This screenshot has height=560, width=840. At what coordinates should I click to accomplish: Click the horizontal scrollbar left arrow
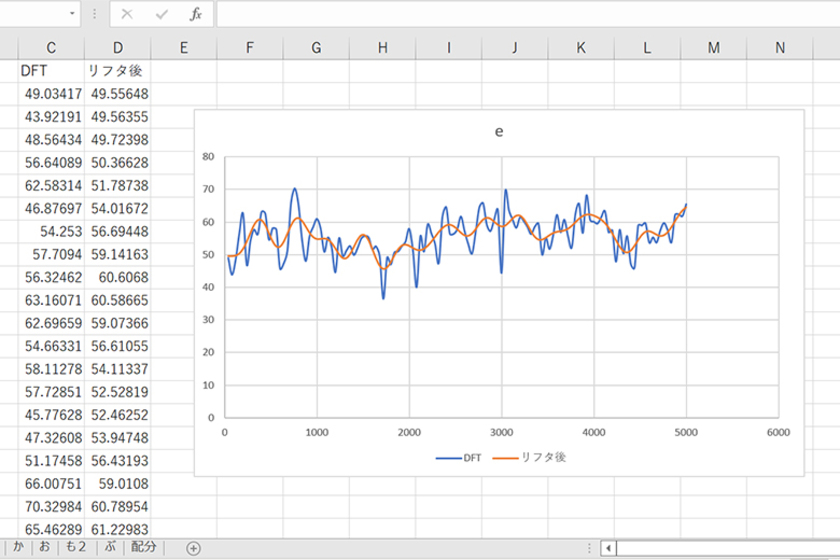609,547
